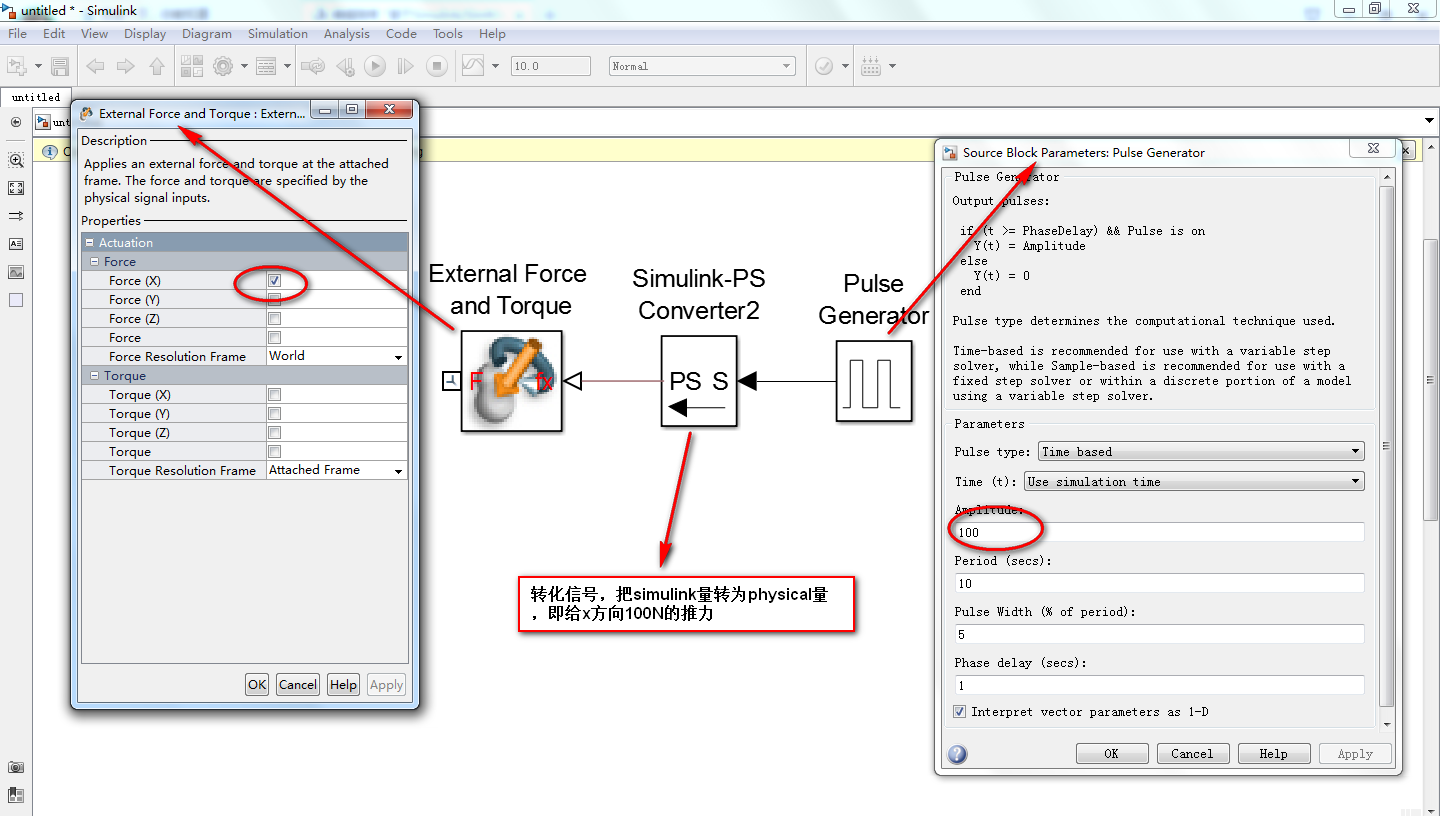The width and height of the screenshot is (1440, 816).
Task: Open the Force Resolution Frame dropdown
Action: tap(337, 356)
